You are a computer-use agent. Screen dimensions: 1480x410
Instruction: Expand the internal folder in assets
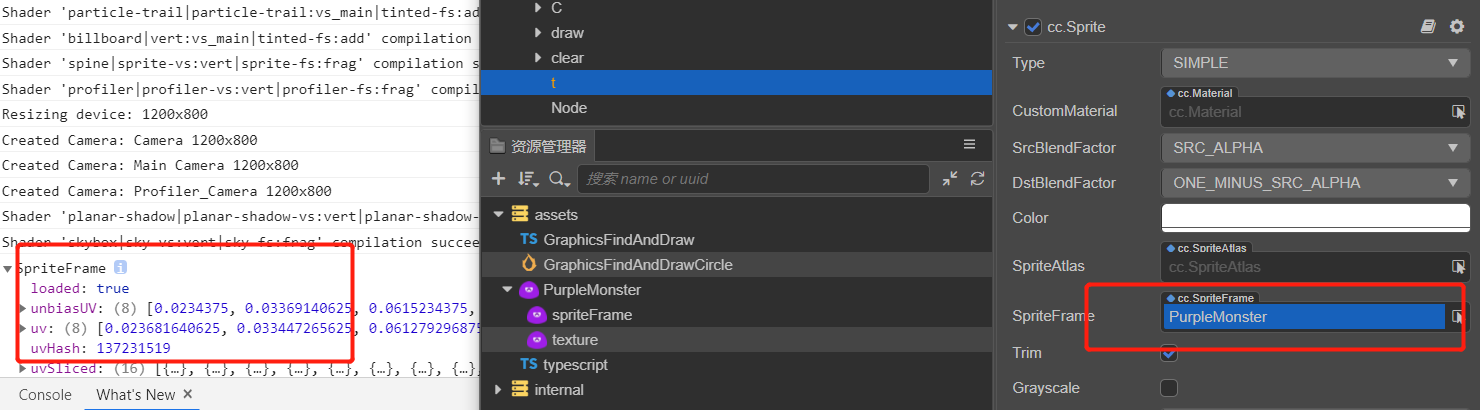pyautogui.click(x=499, y=390)
